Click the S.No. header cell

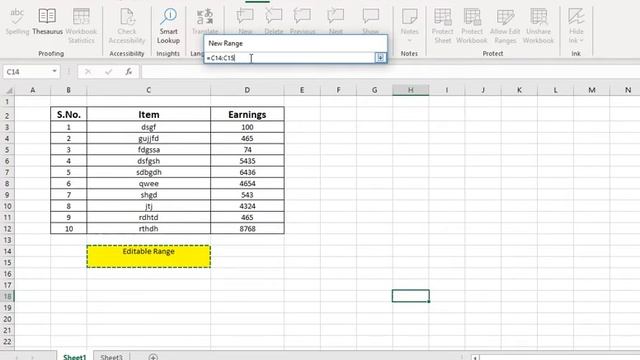pyautogui.click(x=69, y=114)
